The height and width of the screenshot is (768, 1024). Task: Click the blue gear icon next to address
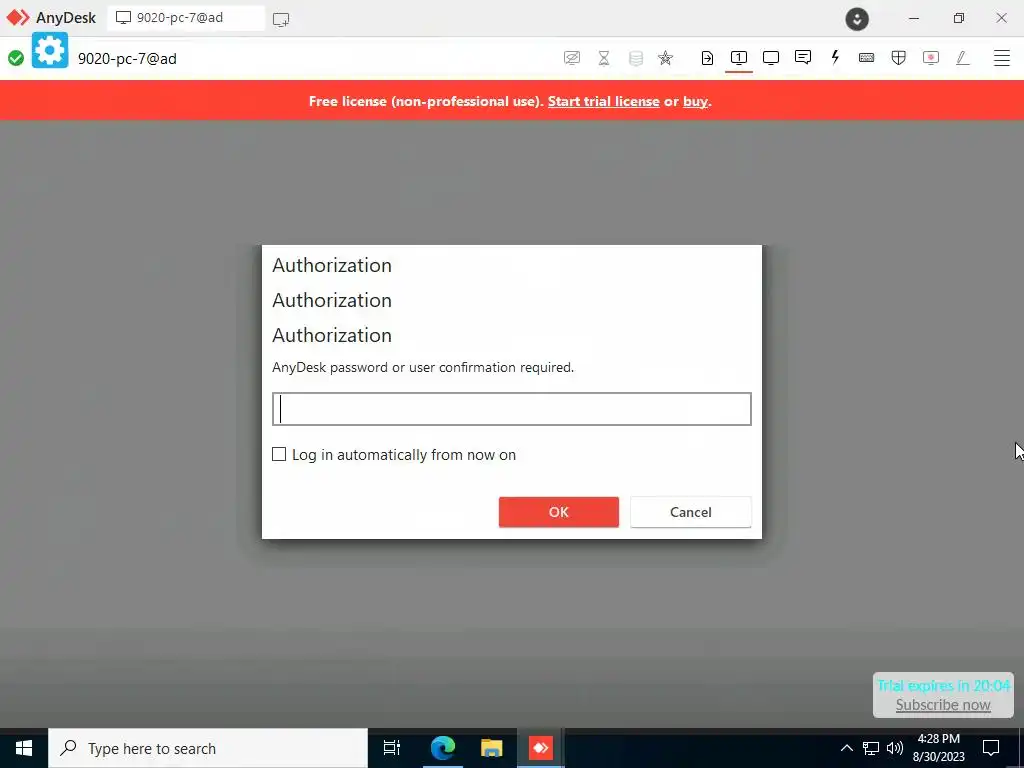click(x=50, y=50)
